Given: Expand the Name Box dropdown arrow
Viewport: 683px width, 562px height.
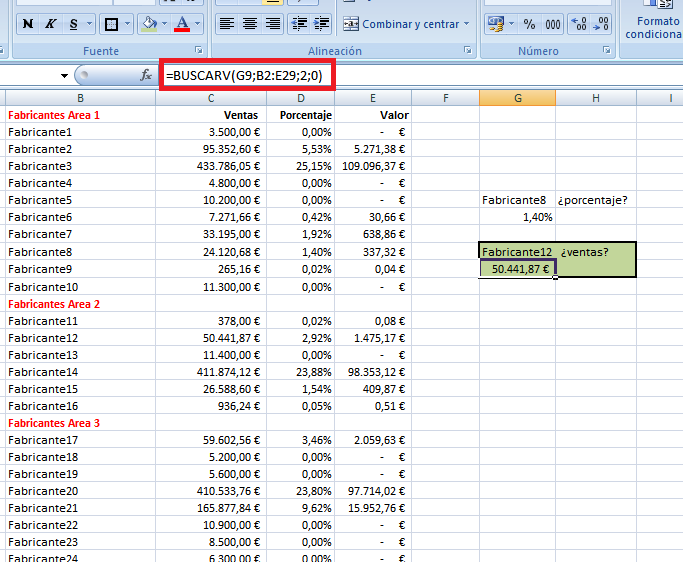Looking at the screenshot, I should coord(65,75).
